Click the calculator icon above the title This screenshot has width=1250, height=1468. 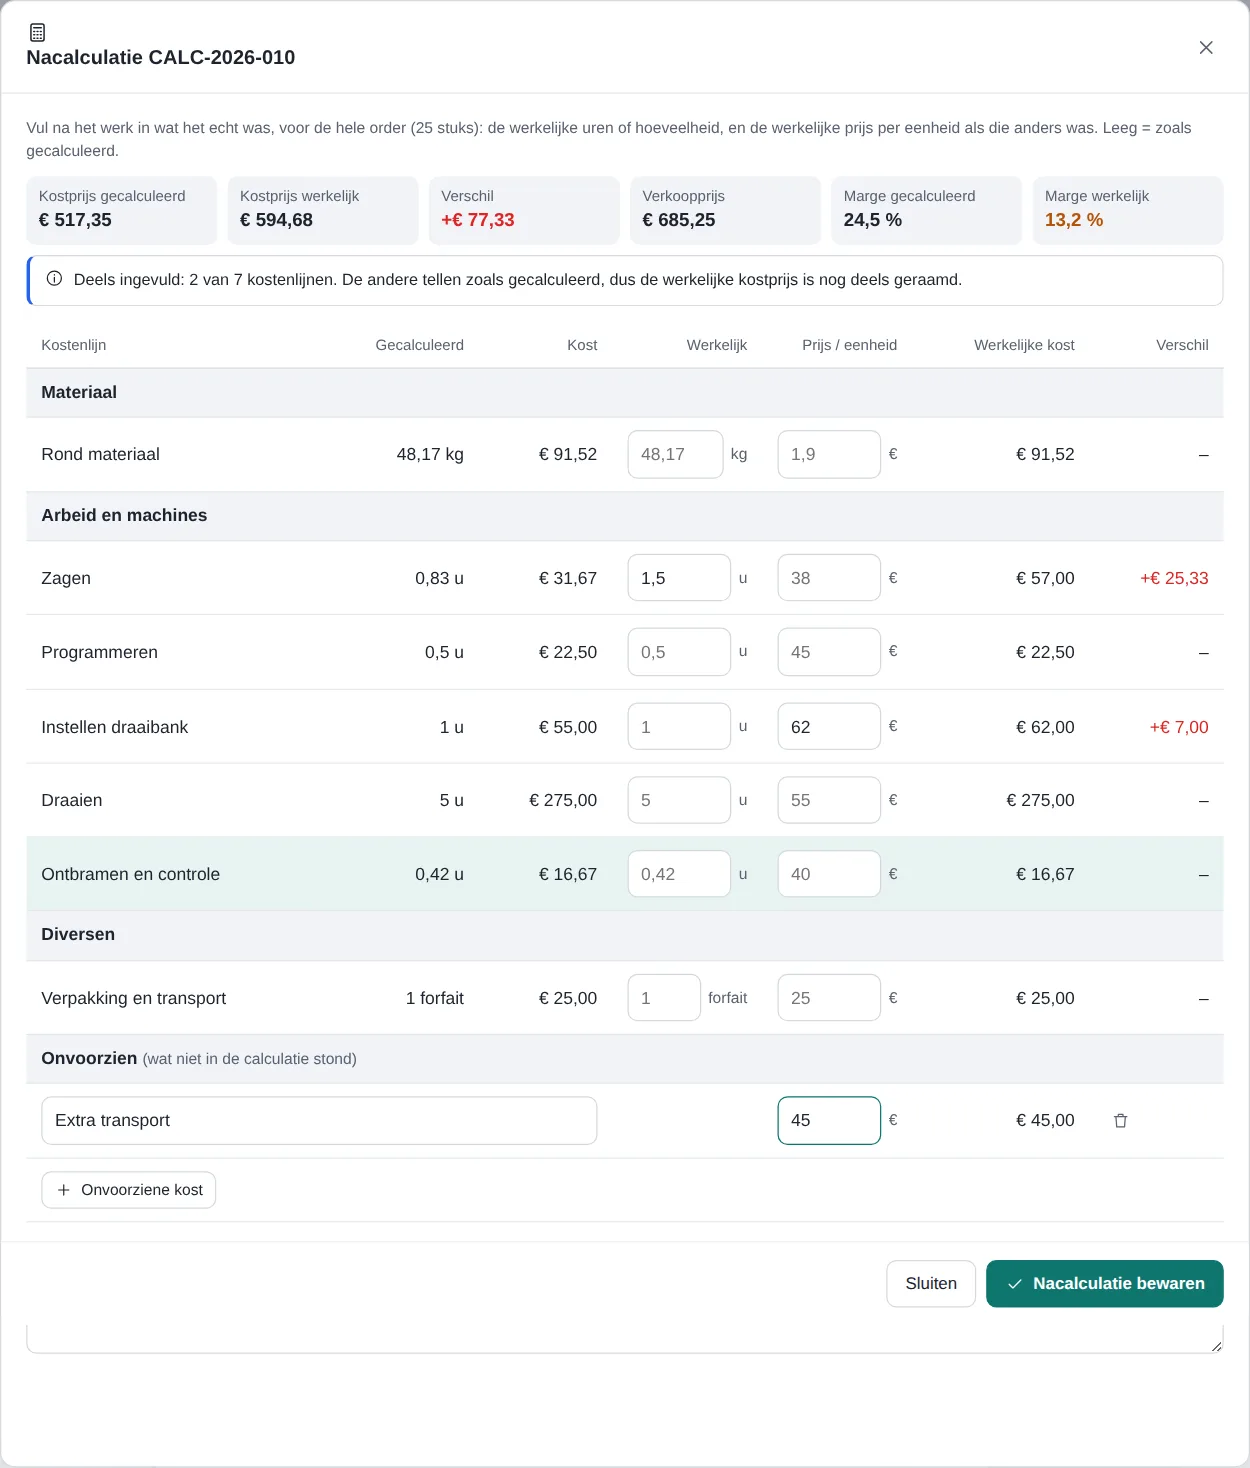(37, 32)
